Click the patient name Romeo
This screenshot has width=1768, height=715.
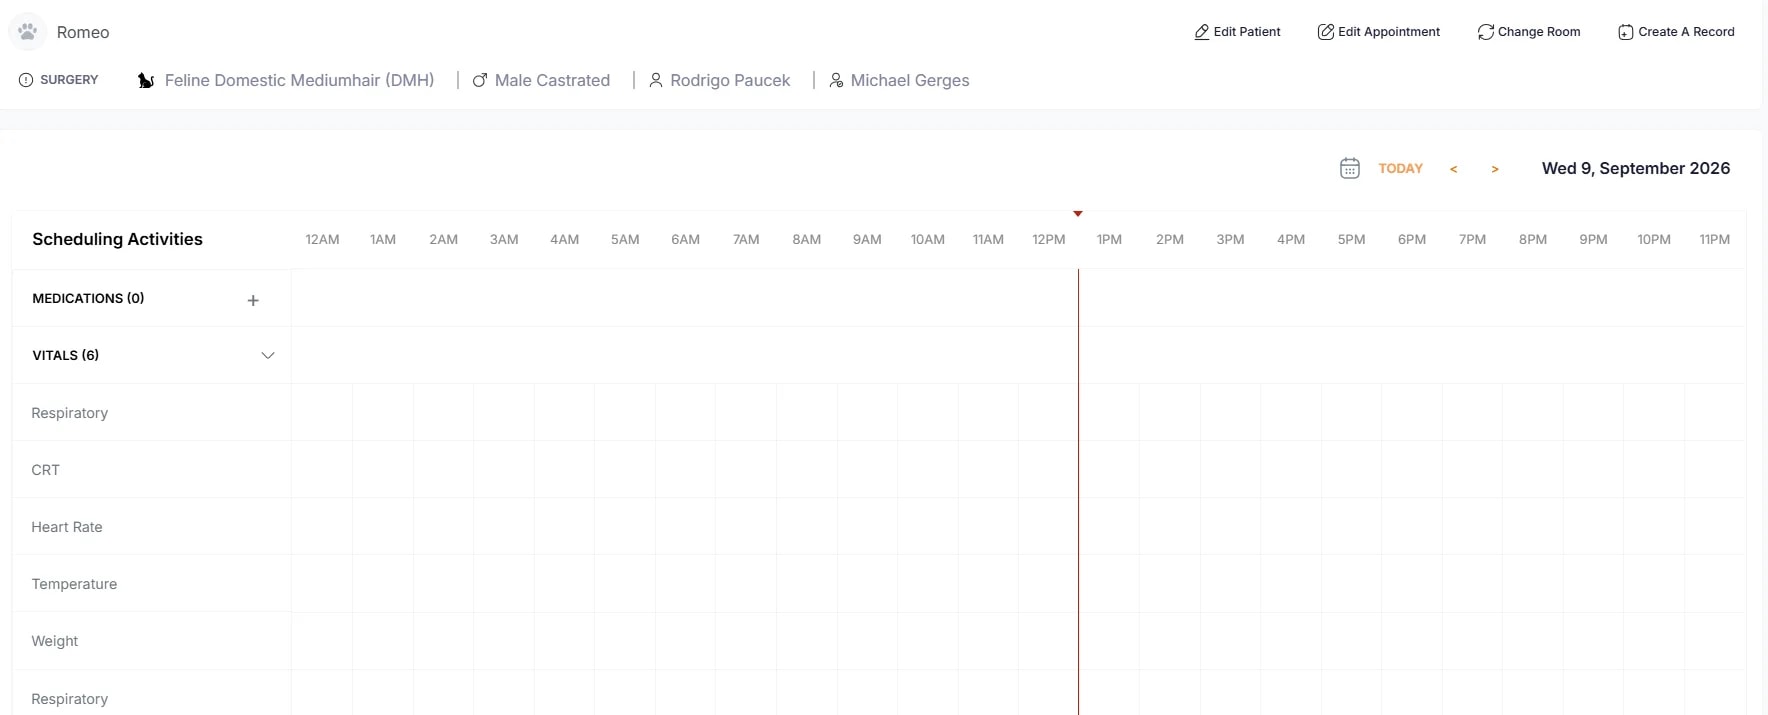tap(83, 32)
